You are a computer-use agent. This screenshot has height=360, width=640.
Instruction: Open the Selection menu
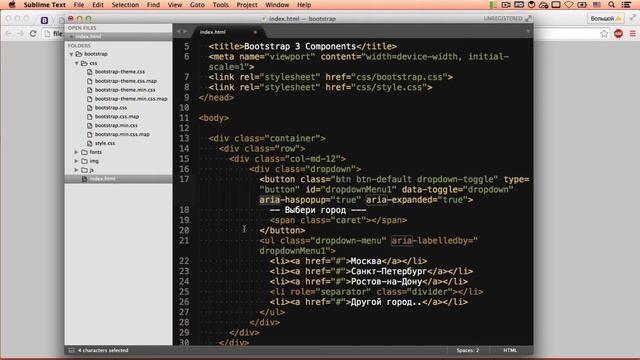tap(125, 5)
